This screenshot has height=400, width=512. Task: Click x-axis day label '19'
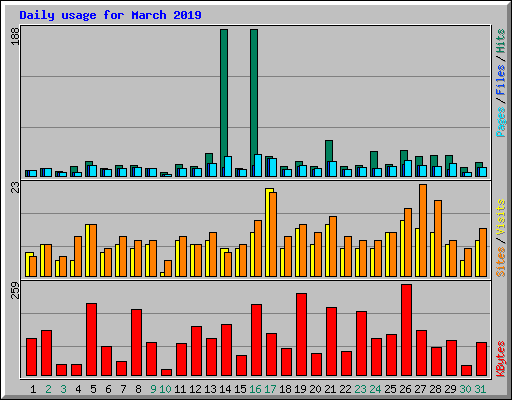[300, 389]
